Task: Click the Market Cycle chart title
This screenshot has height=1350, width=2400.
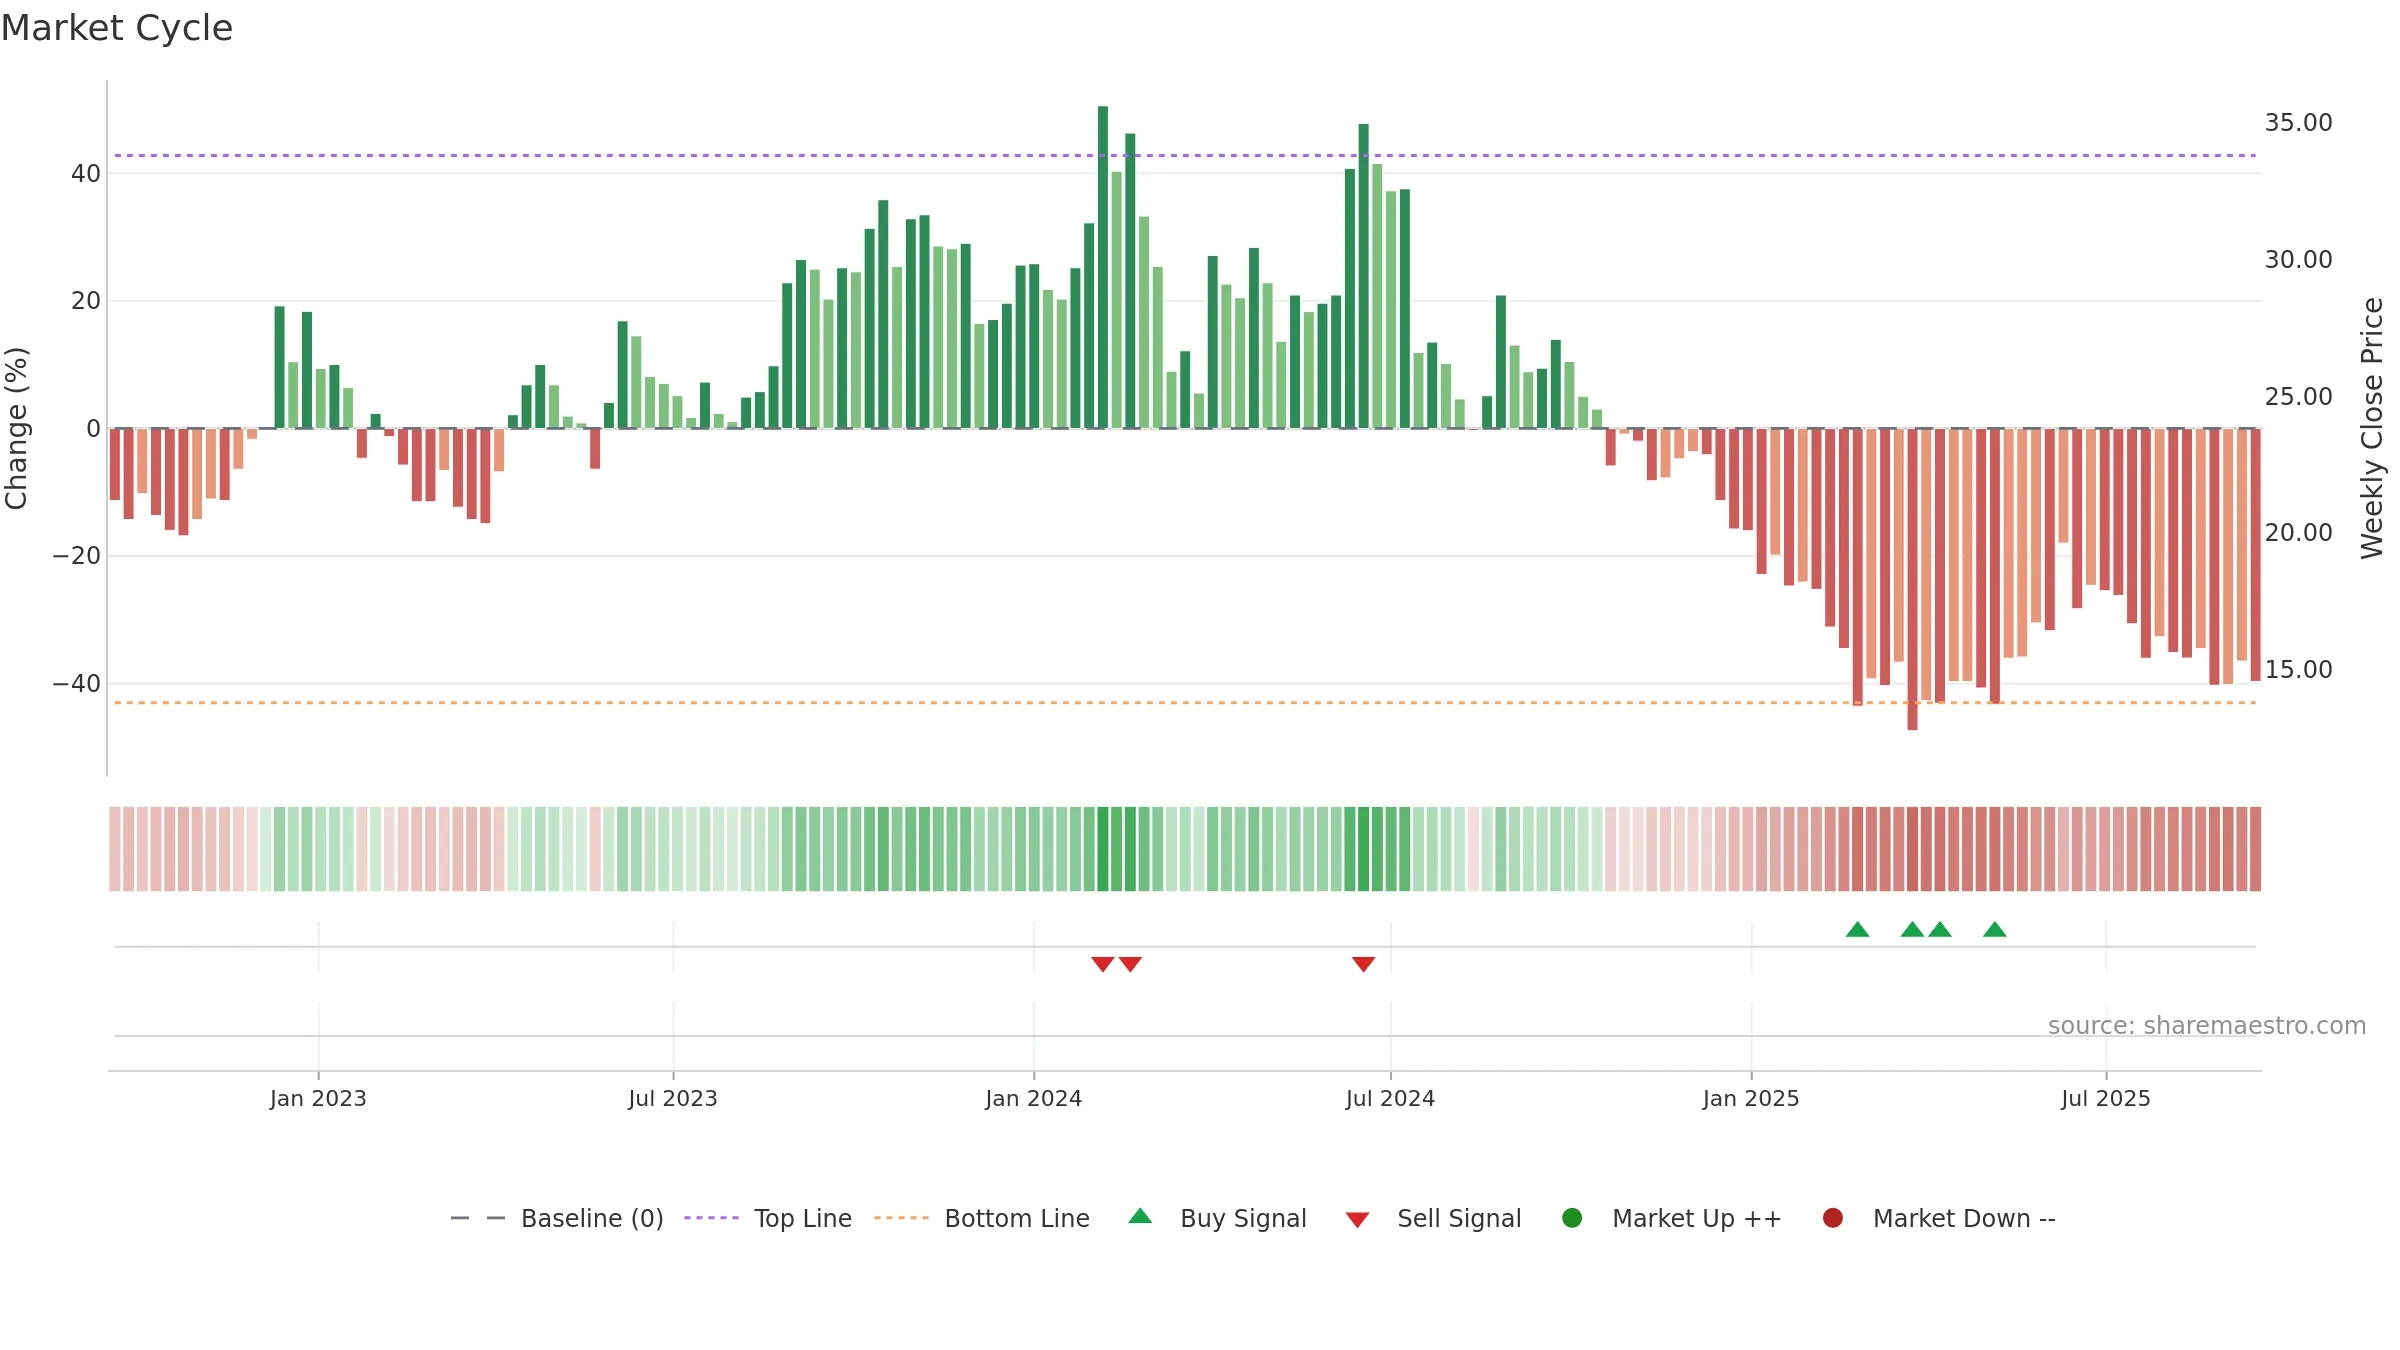Action: coord(117,28)
